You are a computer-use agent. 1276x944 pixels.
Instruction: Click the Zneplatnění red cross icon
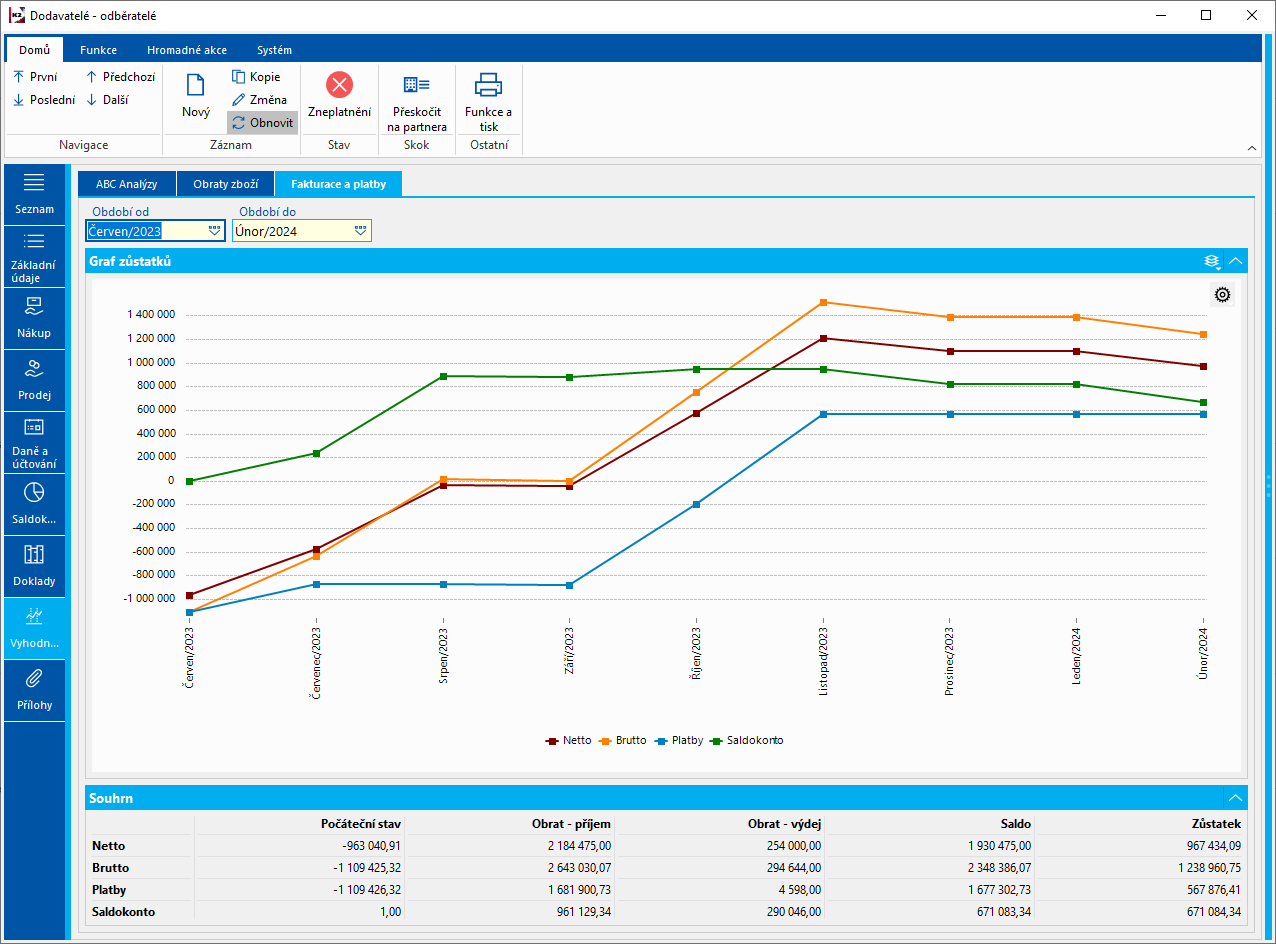click(x=339, y=86)
